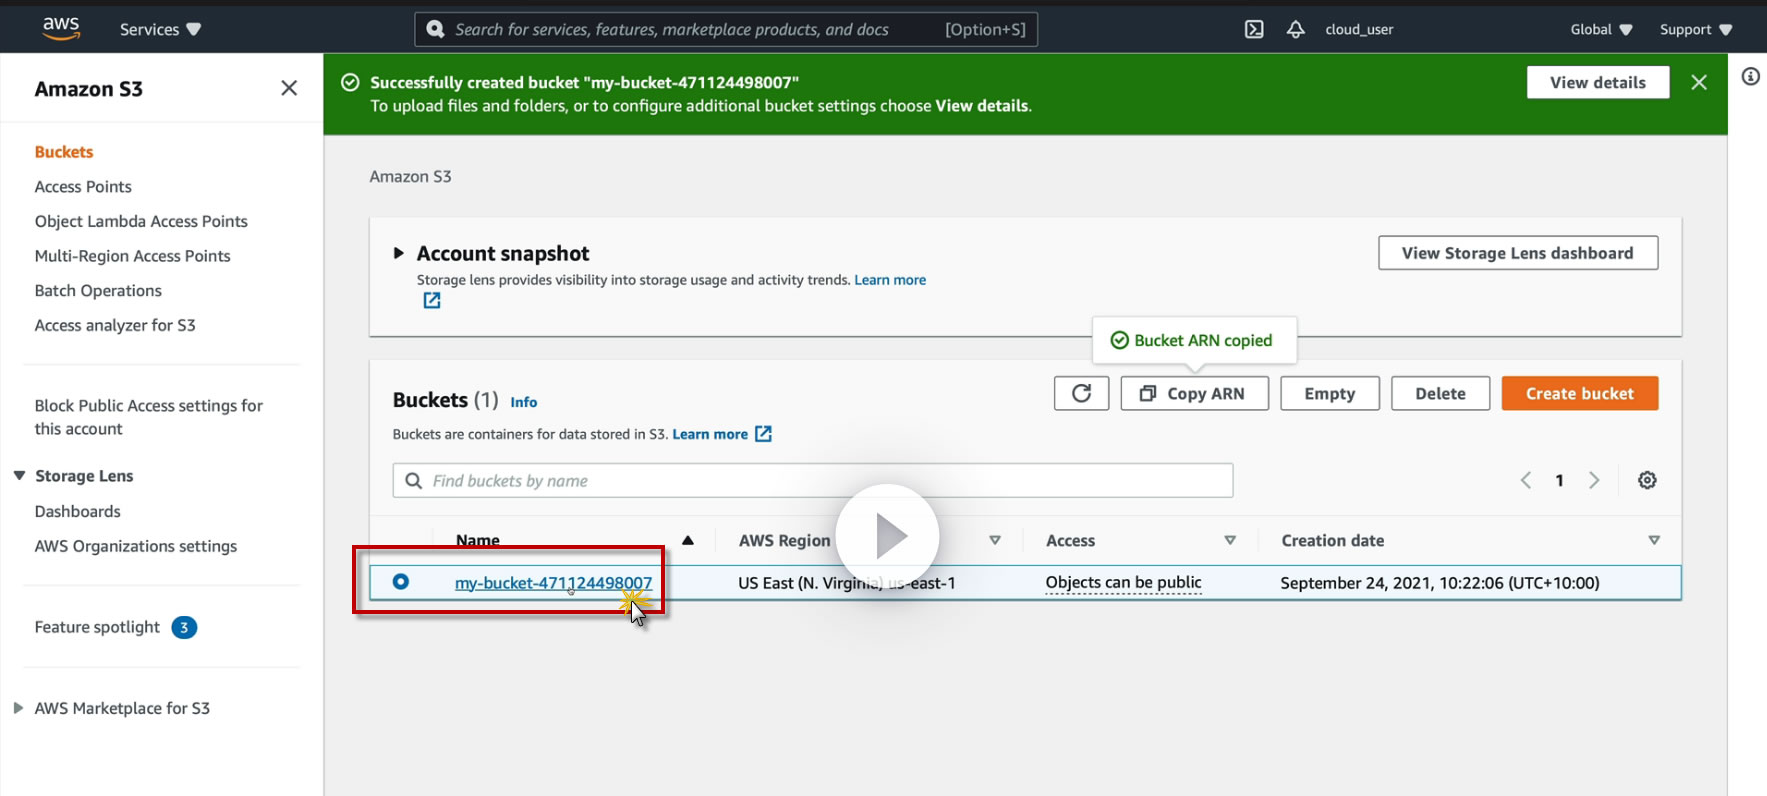The height and width of the screenshot is (796, 1767).
Task: Collapse the Storage Lens section
Action: pyautogui.click(x=19, y=476)
